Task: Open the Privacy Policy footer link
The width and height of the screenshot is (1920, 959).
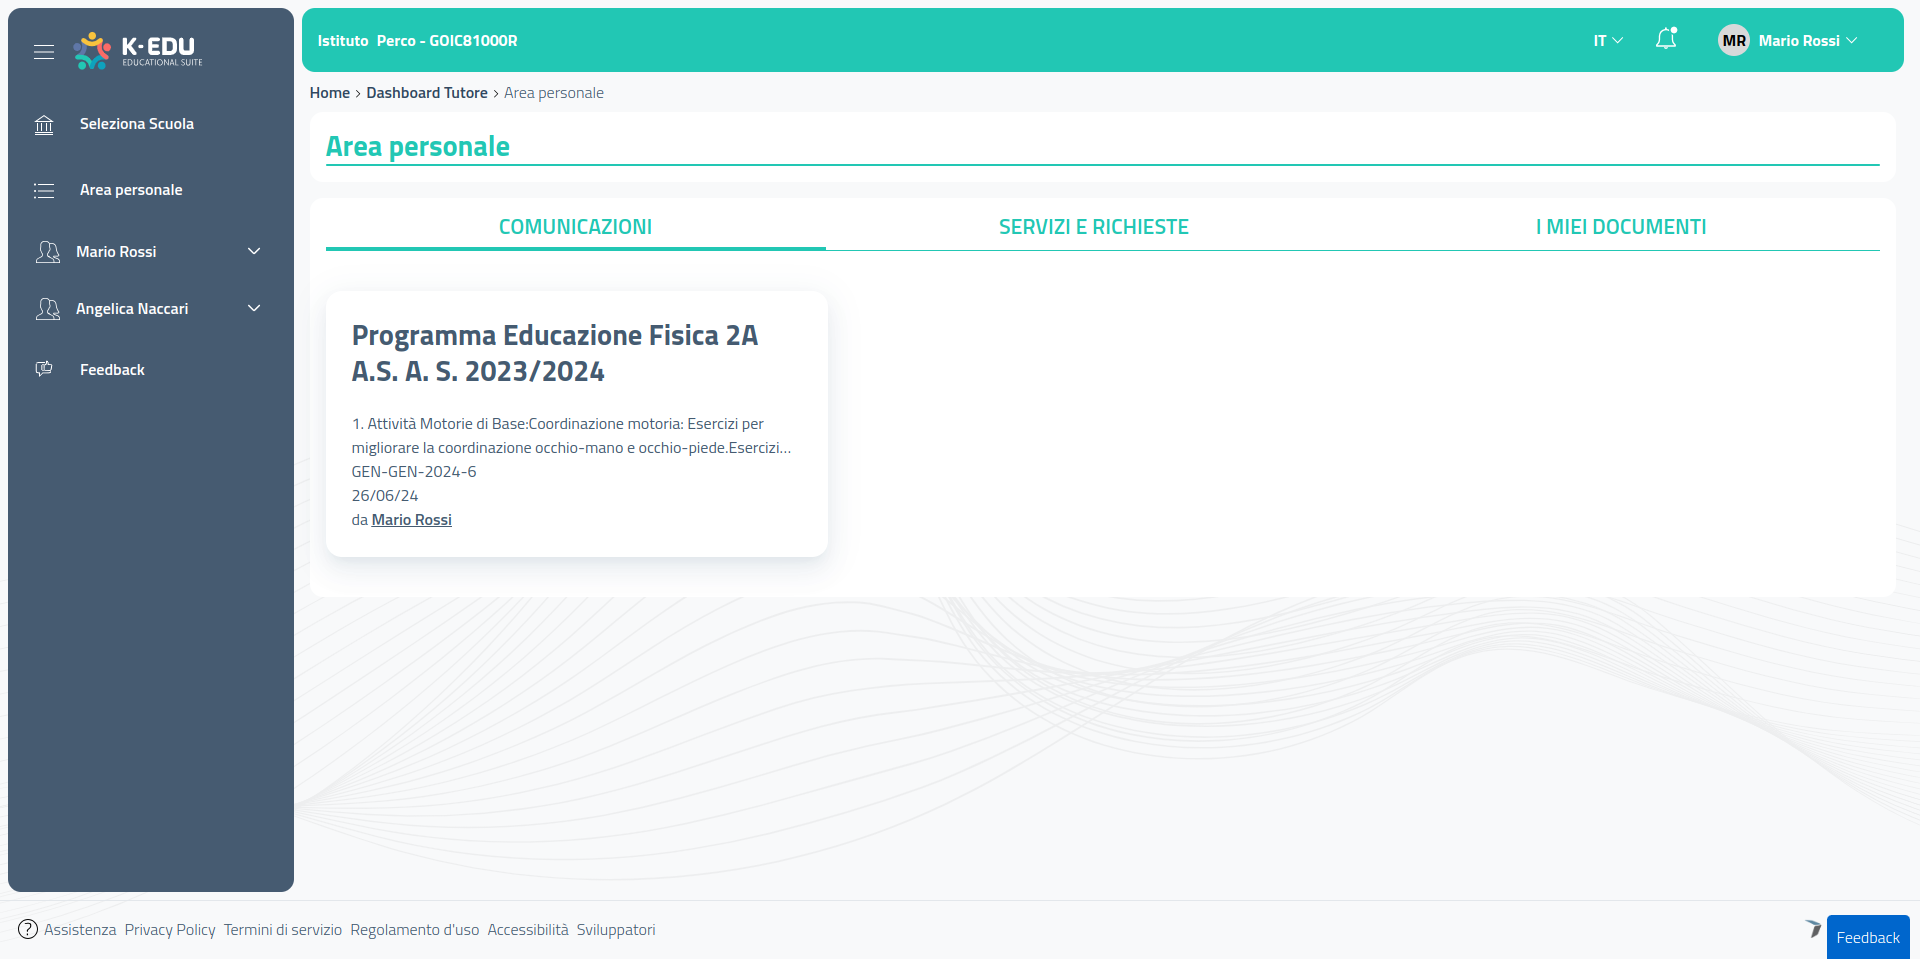Action: [x=170, y=930]
